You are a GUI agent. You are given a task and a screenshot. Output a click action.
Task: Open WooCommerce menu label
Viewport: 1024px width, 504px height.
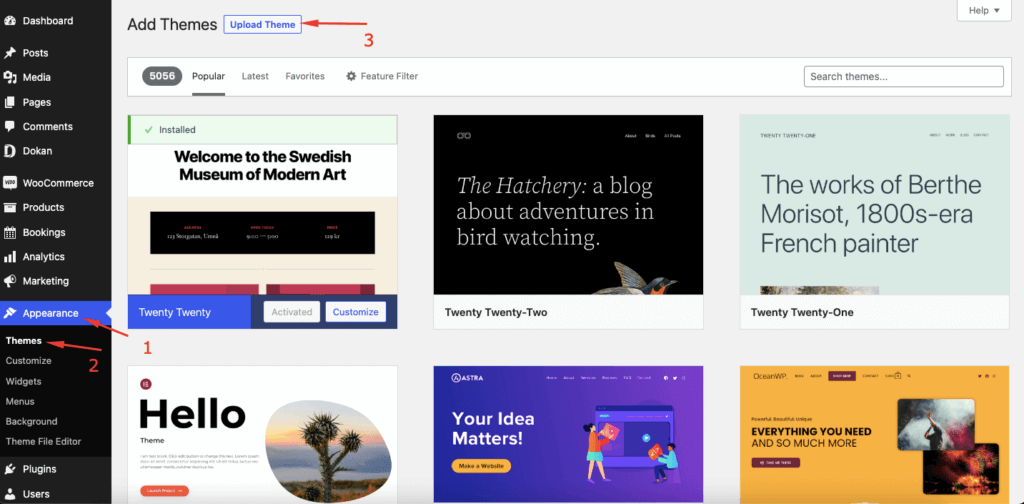(x=58, y=183)
